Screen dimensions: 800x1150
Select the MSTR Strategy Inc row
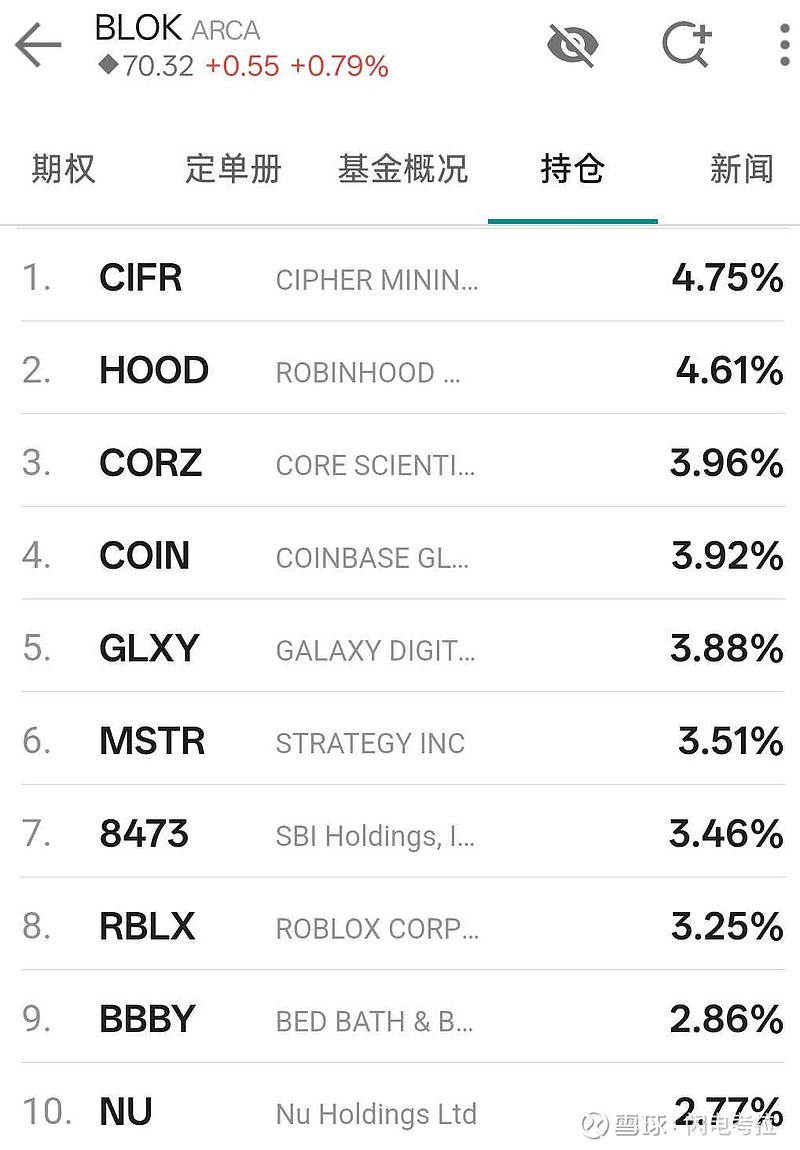[x=400, y=742]
